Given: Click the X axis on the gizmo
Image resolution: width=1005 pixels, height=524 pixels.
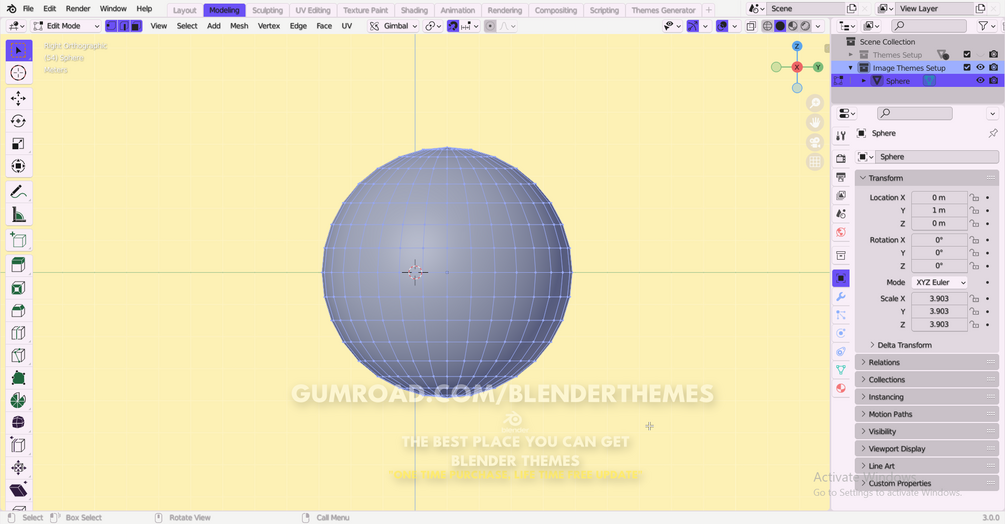Looking at the screenshot, I should pyautogui.click(x=797, y=67).
